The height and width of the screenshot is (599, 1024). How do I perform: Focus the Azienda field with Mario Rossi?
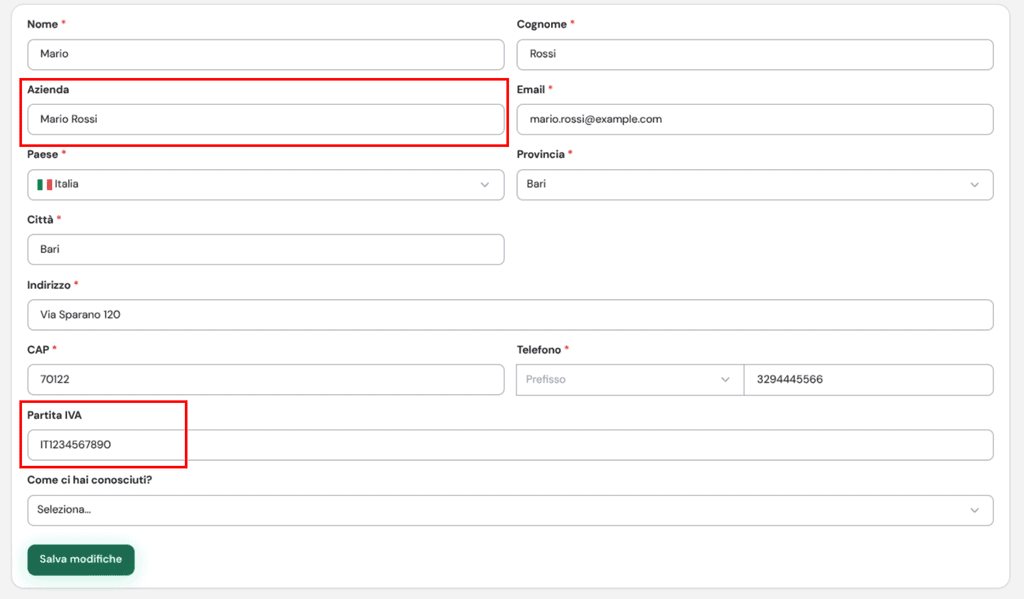pos(266,120)
